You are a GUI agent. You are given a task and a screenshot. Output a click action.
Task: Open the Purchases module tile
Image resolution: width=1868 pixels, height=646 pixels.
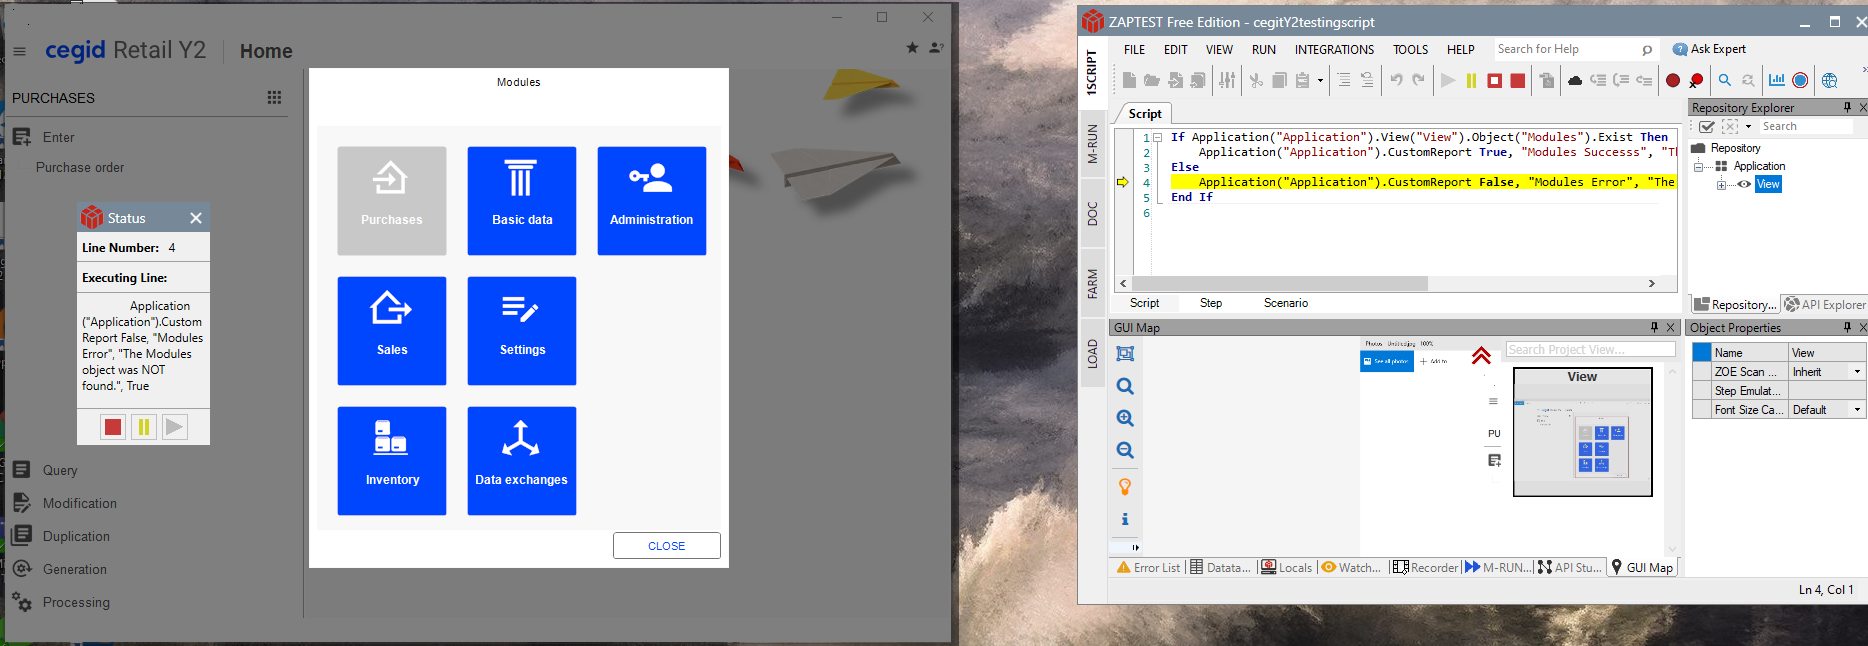pos(392,201)
